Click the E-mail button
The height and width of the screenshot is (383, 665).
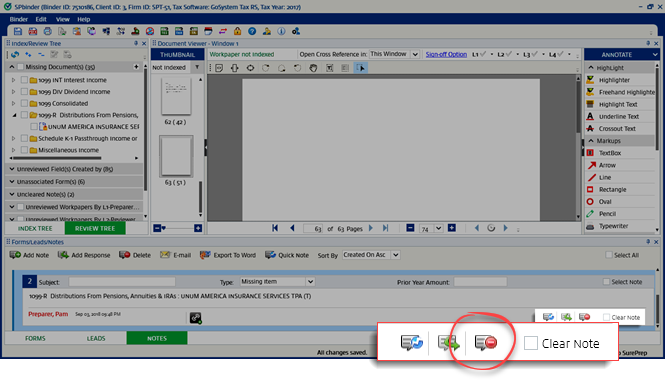click(176, 255)
